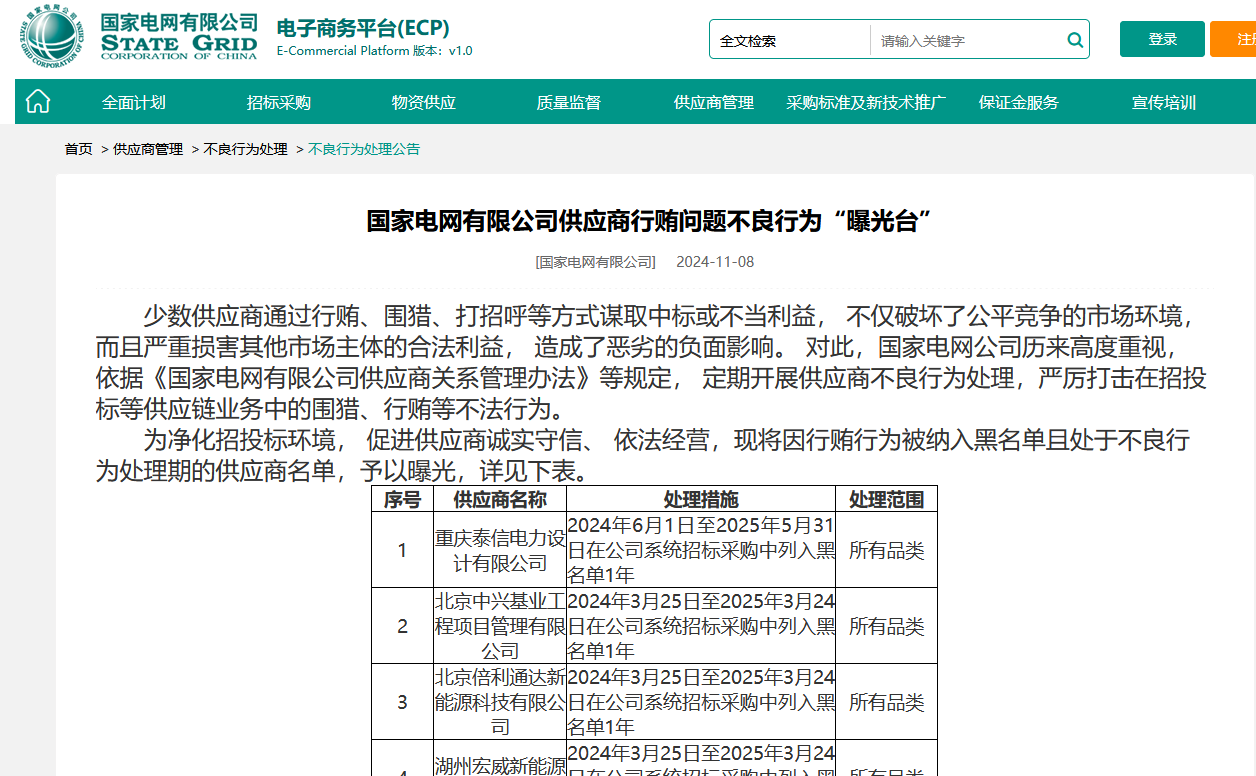Click 所有品类 in the 重庆泰信 row

[x=887, y=550]
